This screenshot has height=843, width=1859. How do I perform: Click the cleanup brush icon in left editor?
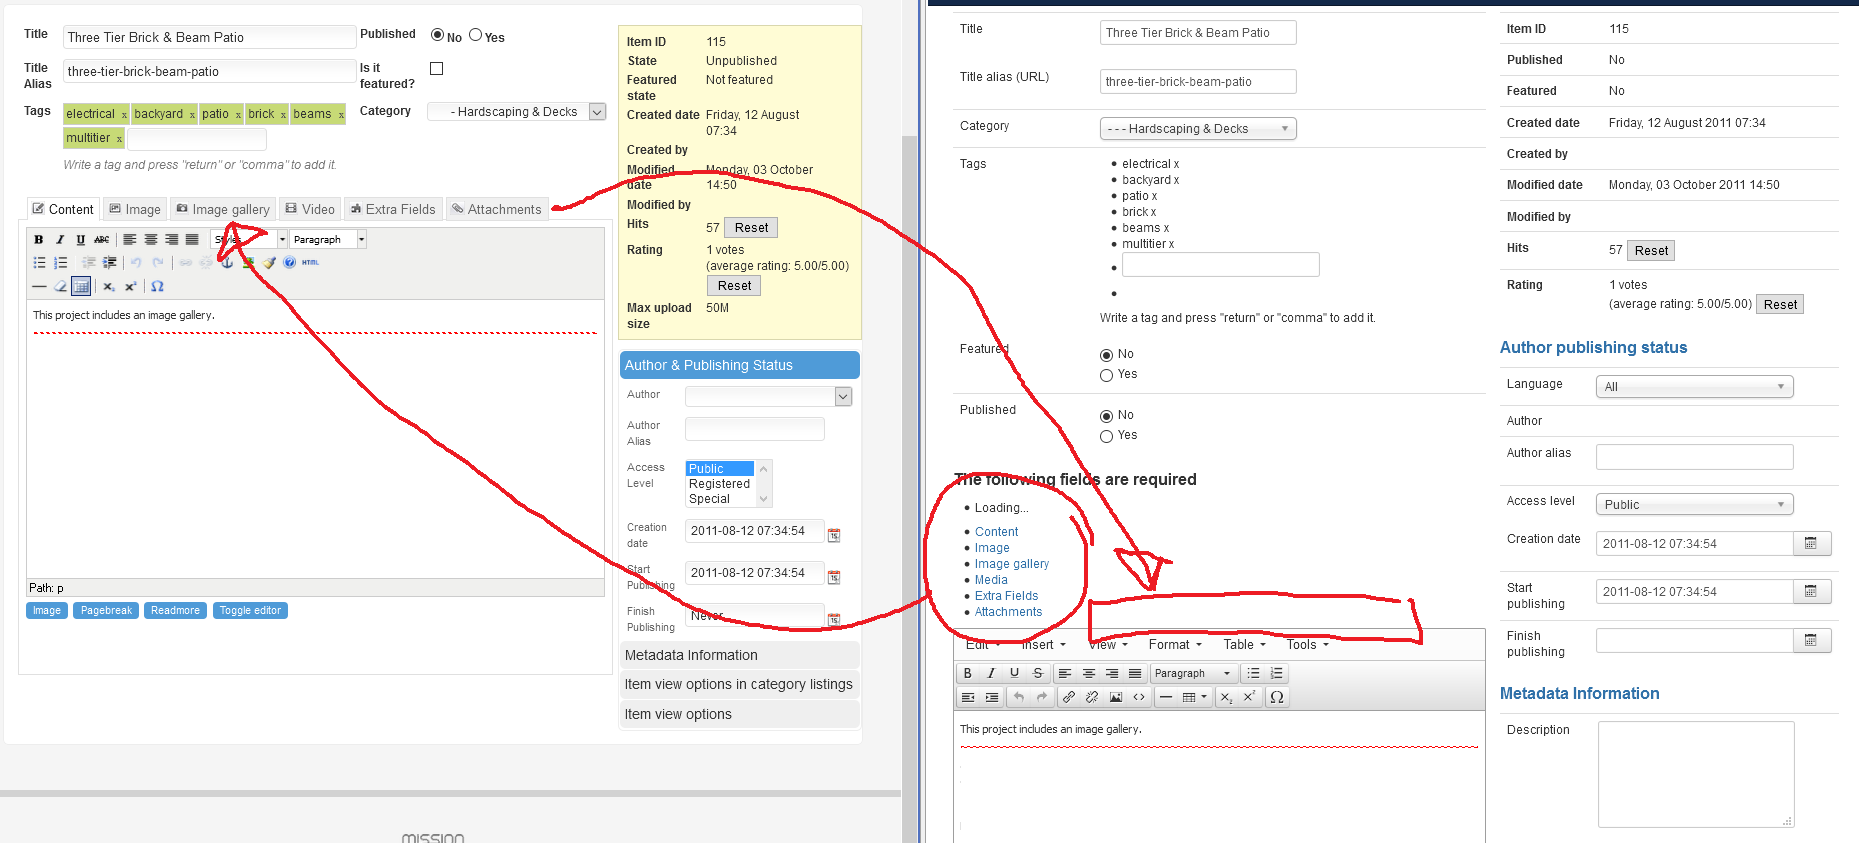tap(269, 263)
